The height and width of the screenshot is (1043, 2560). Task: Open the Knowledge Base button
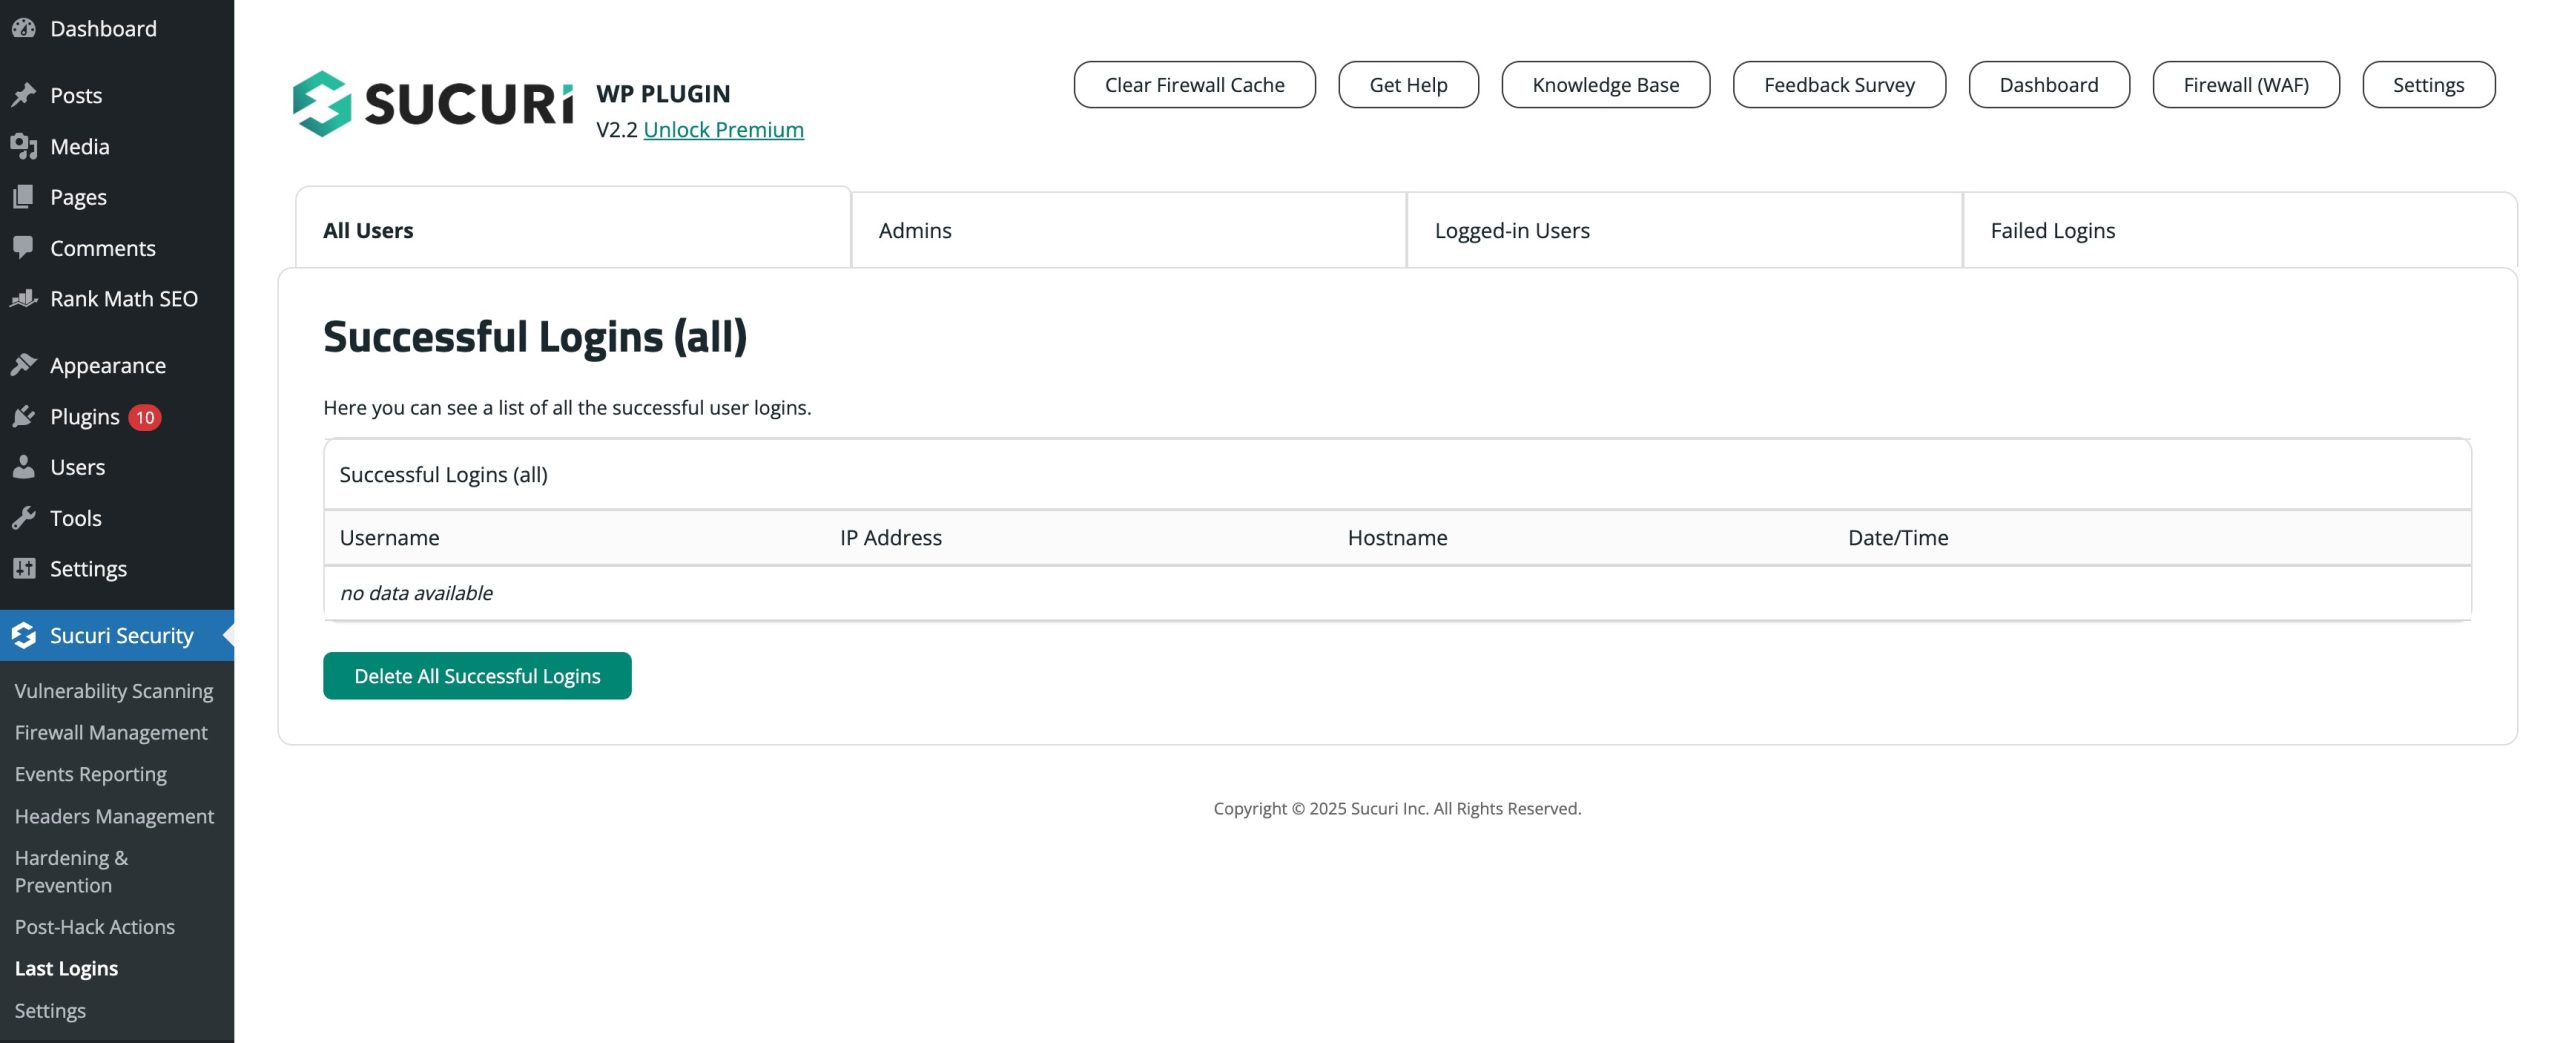point(1605,85)
